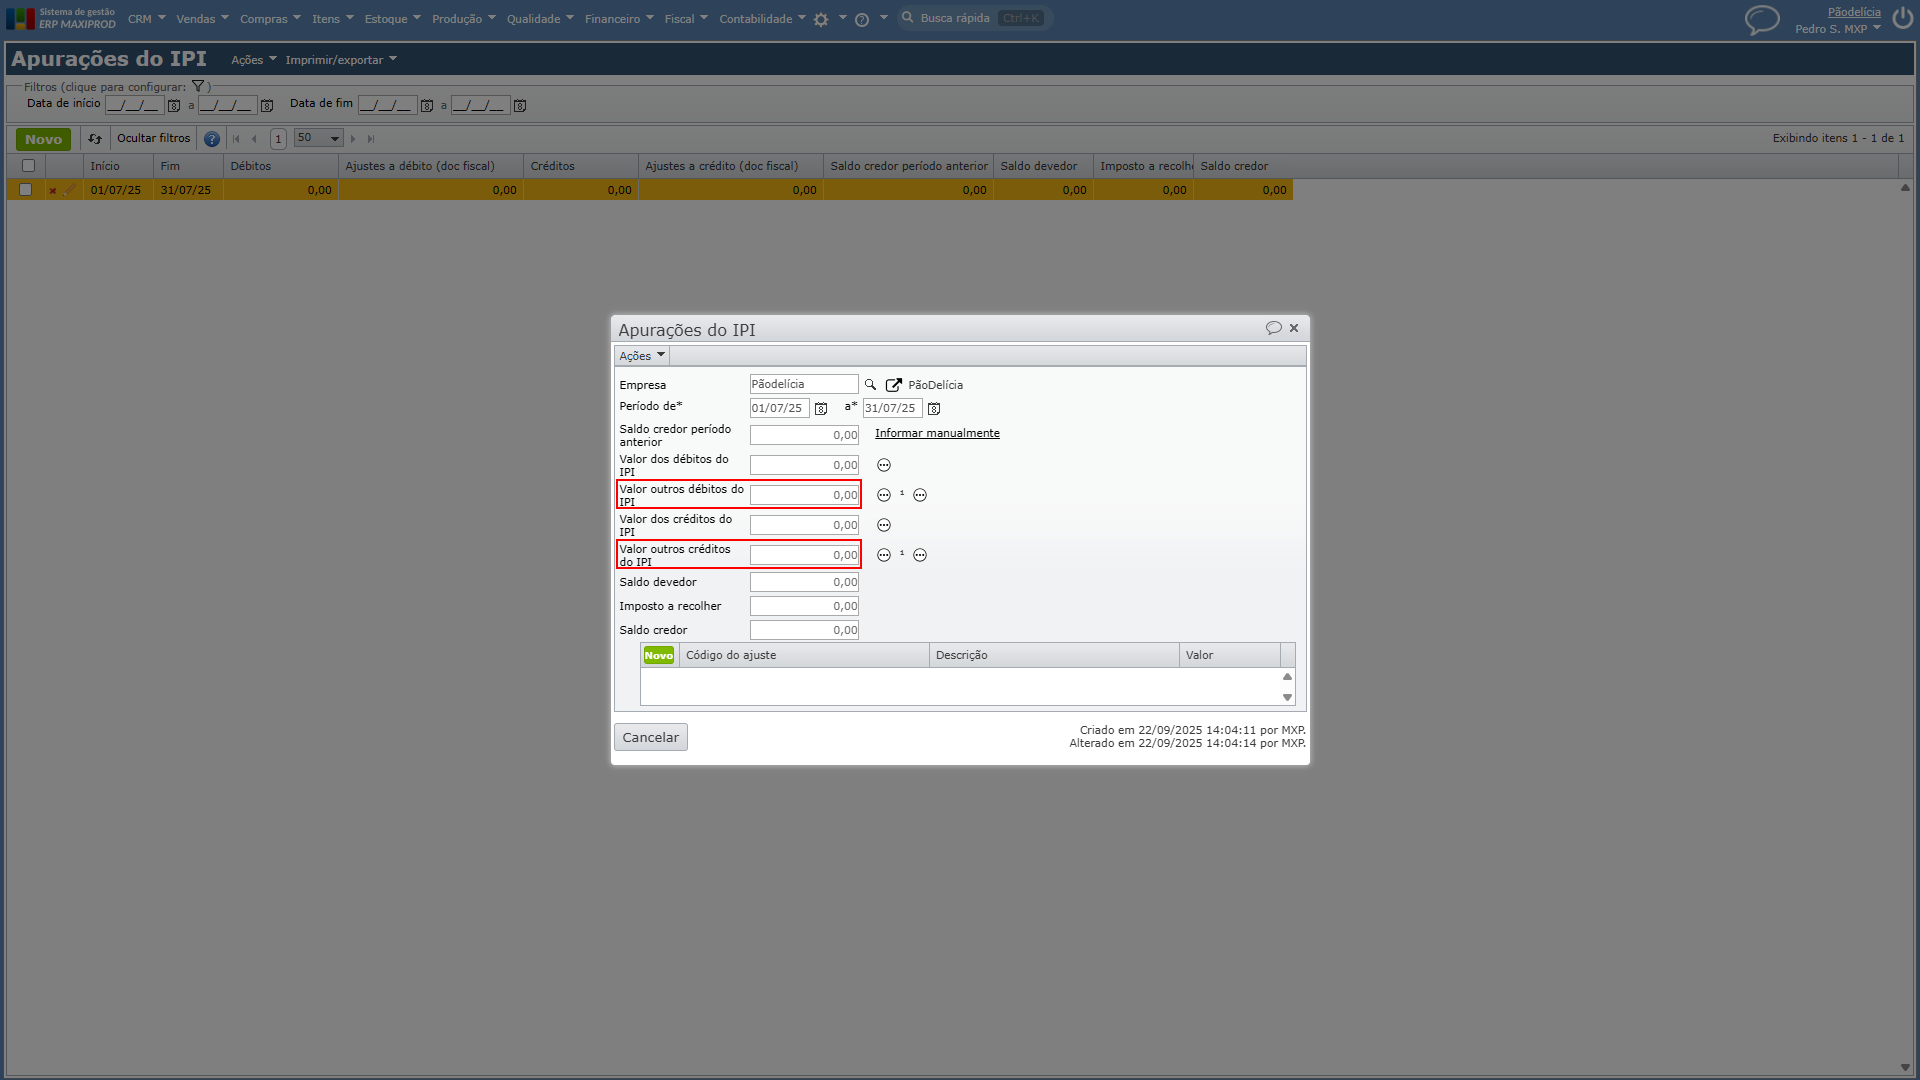Tick the checkbox for the 01/07/25 row

(26, 190)
